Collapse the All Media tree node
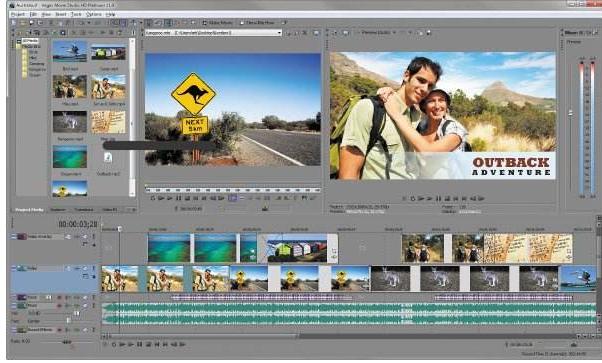Viewport: 602px width, 363px height. 18,41
